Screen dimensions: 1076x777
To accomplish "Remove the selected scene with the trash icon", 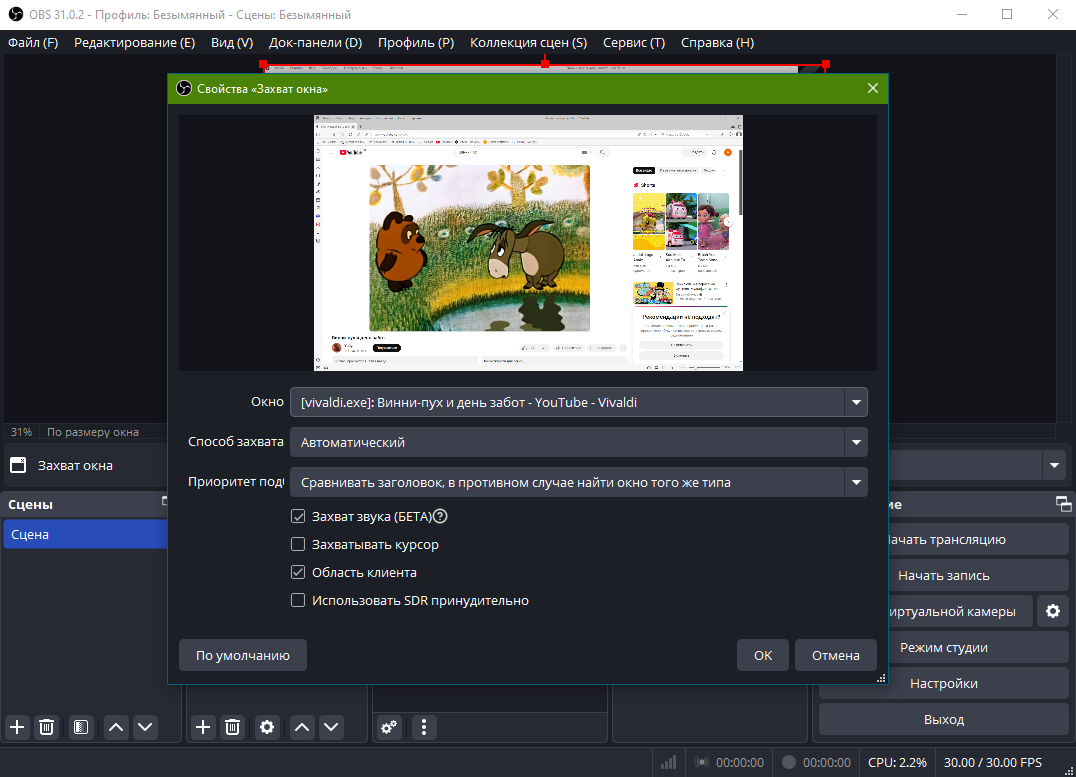I will (x=47, y=727).
